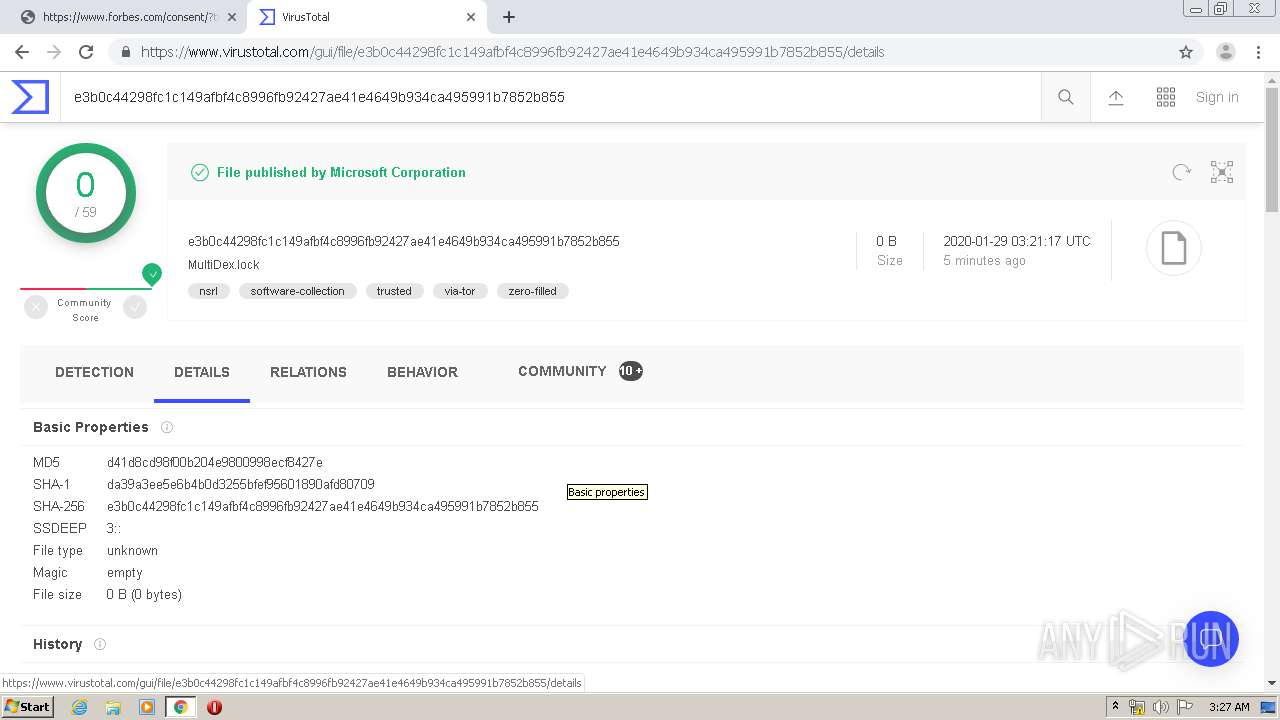Click Basic Properties info icon
The height and width of the screenshot is (720, 1280).
pos(167,427)
